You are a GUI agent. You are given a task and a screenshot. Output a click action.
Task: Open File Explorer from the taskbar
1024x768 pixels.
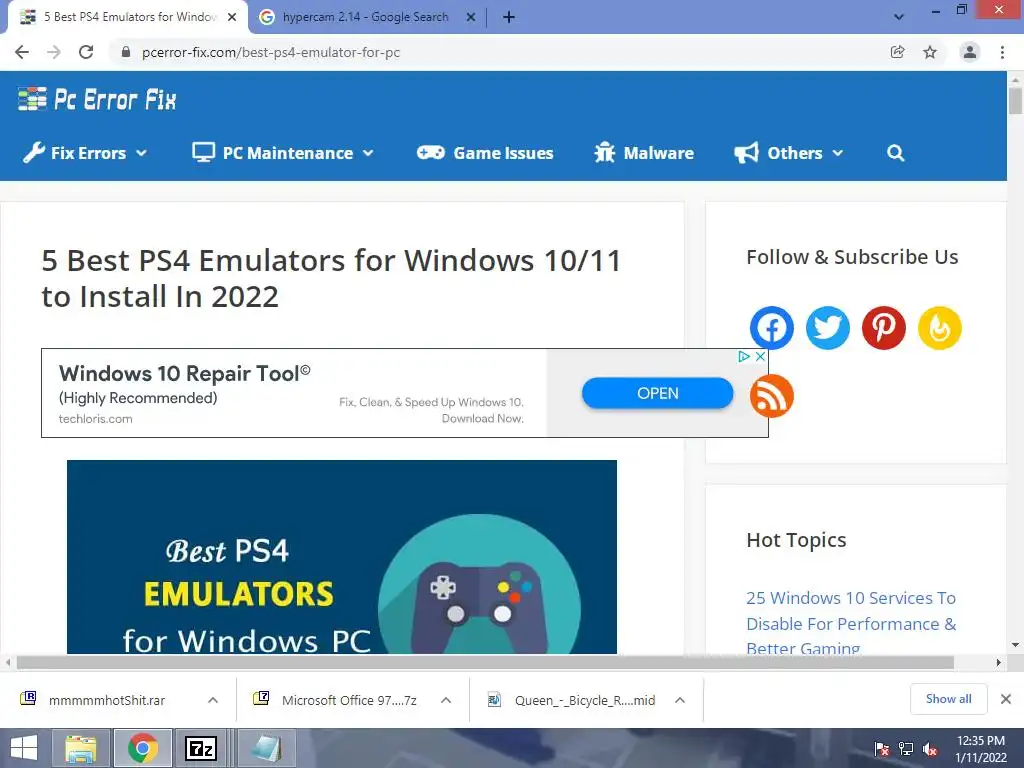[80, 748]
